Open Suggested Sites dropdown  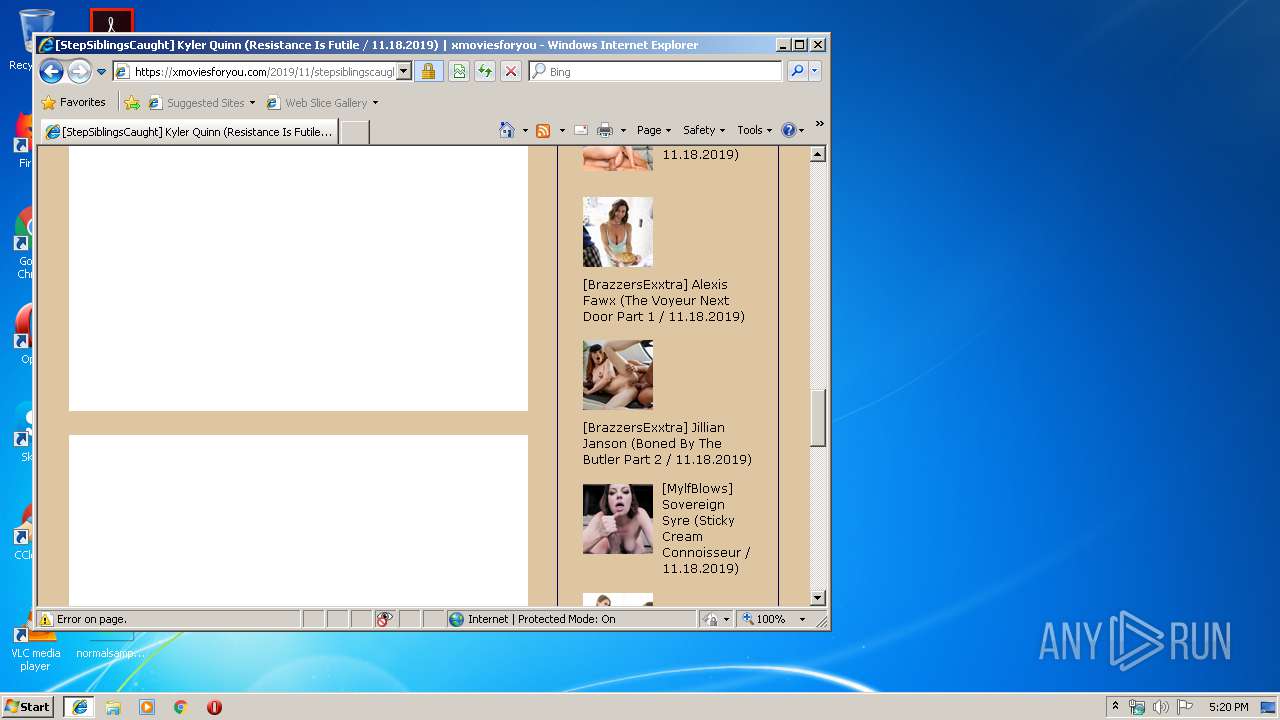click(x=202, y=102)
